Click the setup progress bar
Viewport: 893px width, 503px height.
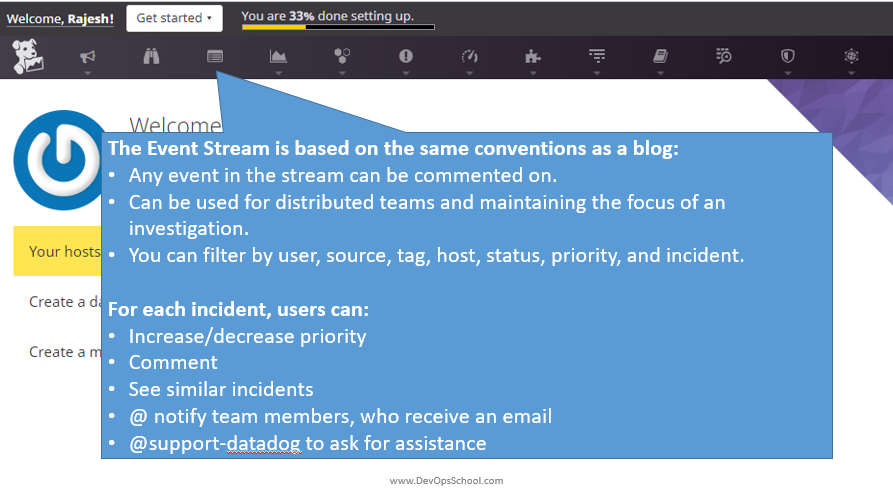pos(338,27)
